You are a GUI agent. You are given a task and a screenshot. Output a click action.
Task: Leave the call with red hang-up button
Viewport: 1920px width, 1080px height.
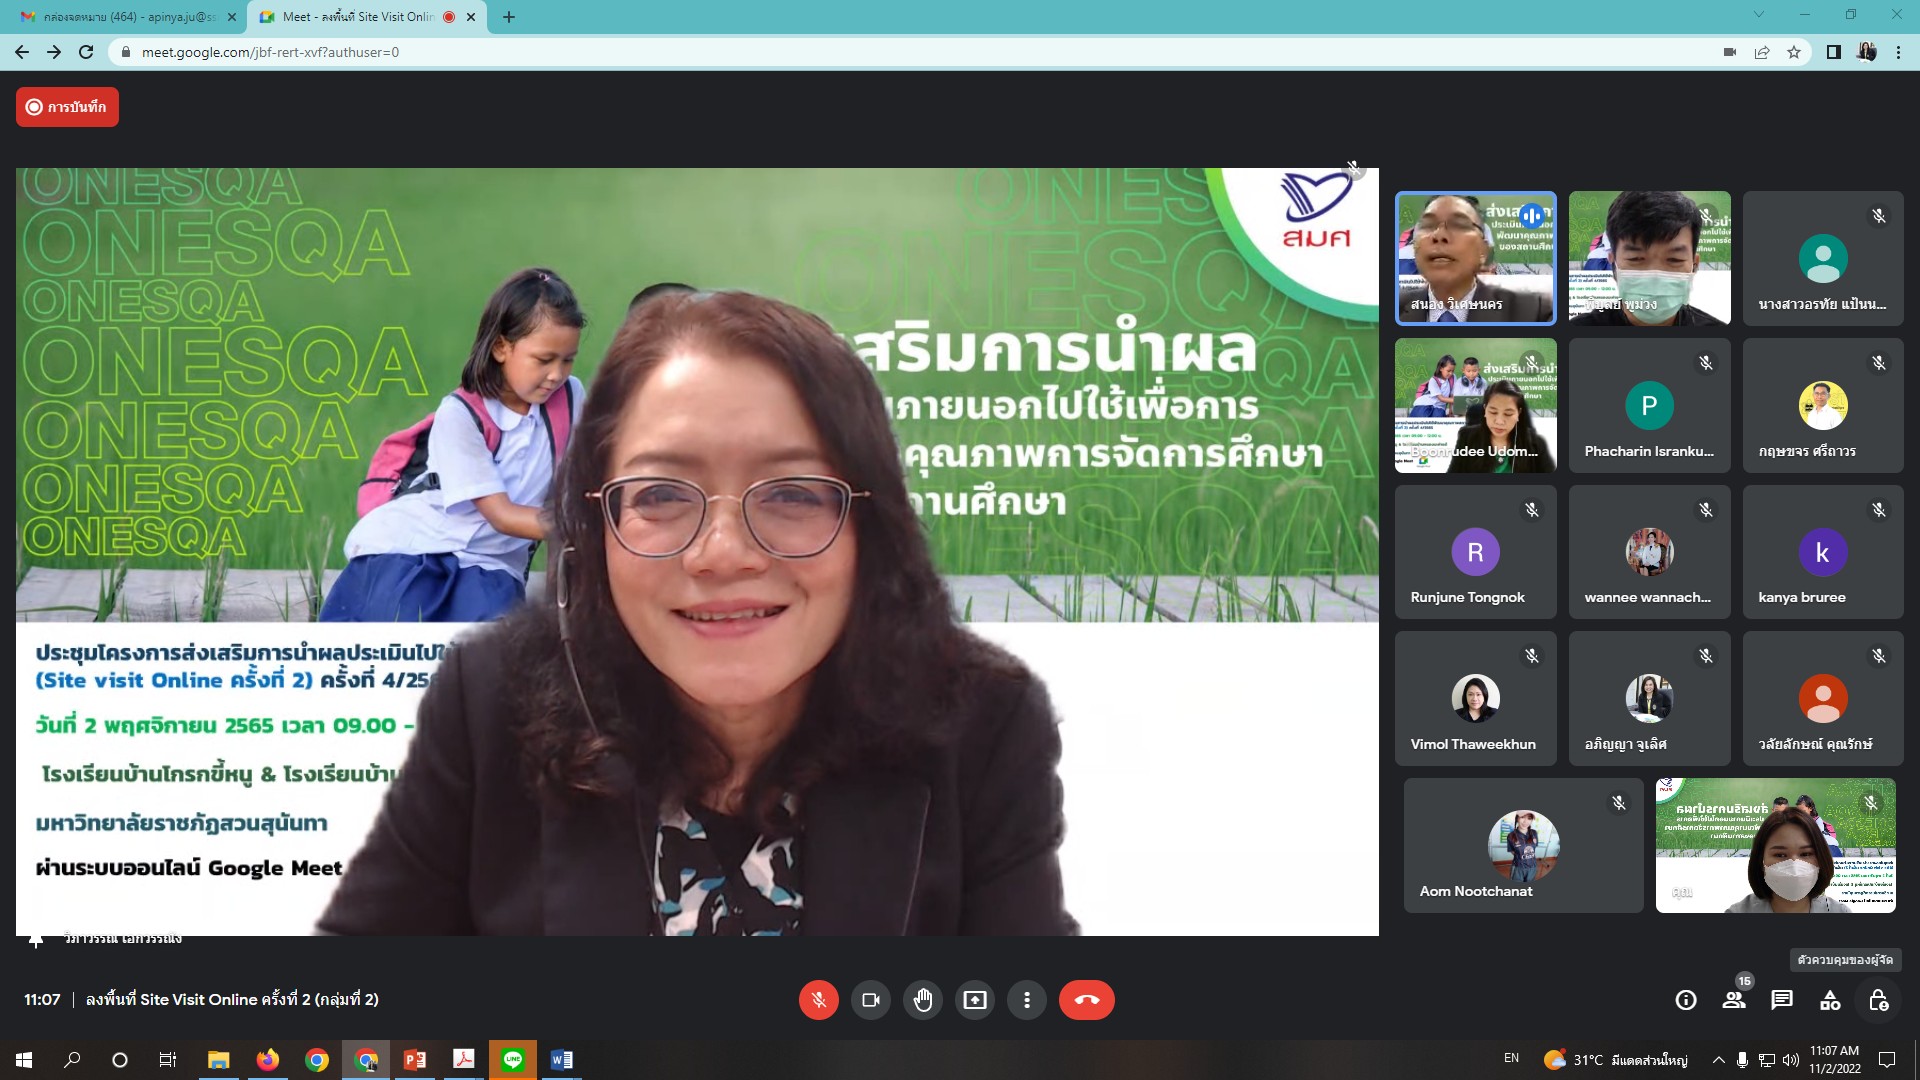[1086, 1000]
